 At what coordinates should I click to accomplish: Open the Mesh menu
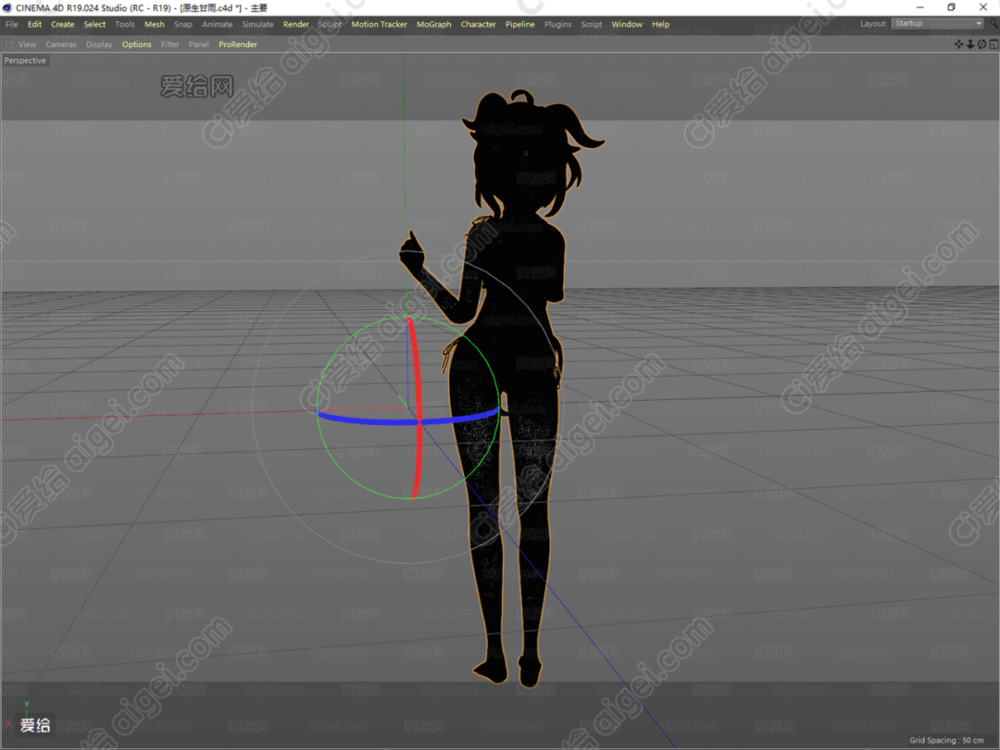tap(154, 24)
